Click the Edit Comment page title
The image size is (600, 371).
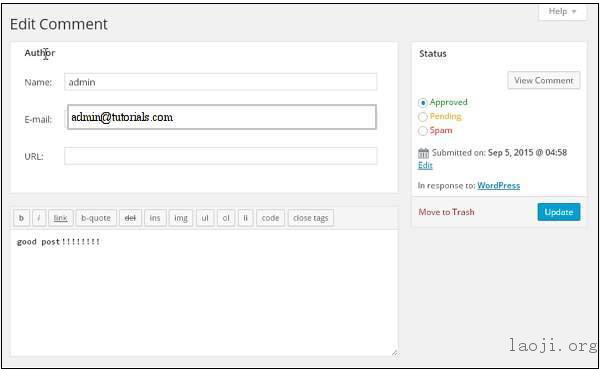coord(59,24)
